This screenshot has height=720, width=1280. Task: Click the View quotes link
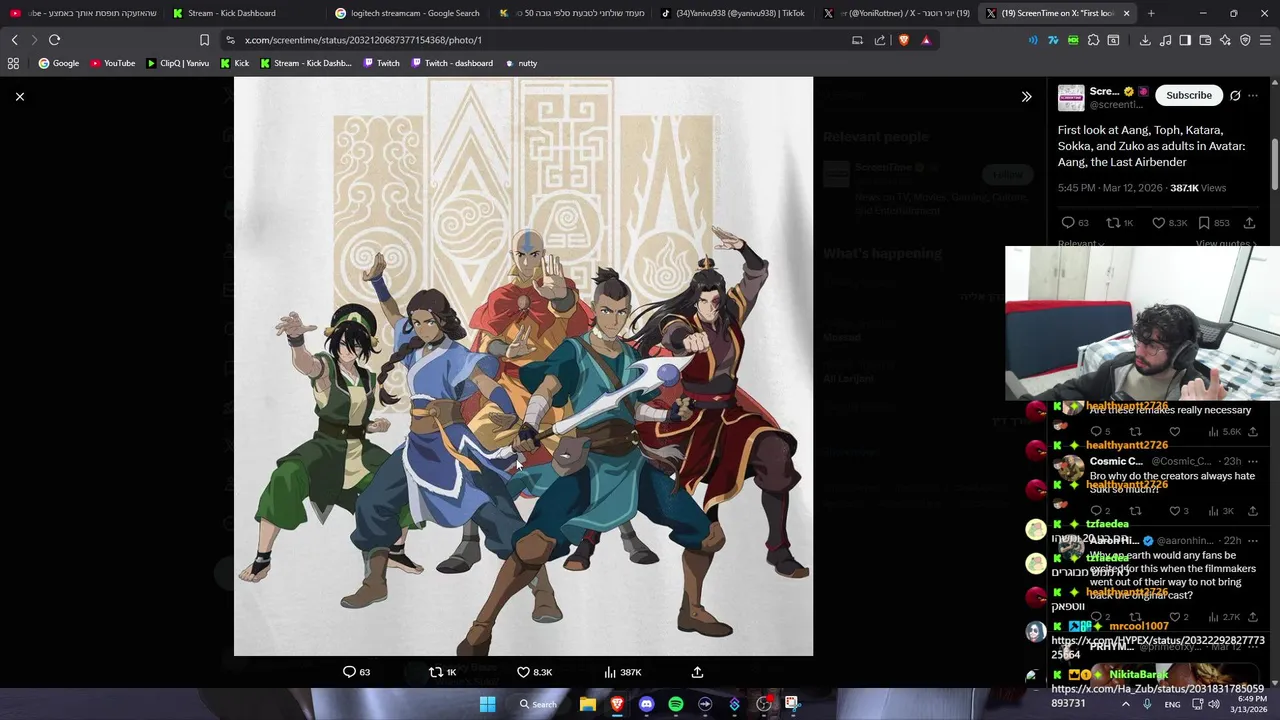click(x=1227, y=243)
